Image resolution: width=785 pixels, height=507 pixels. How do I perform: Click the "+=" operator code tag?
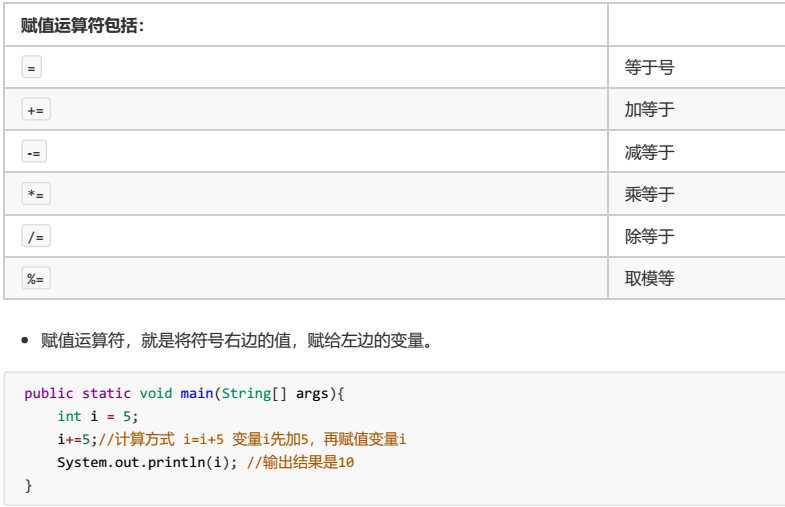click(x=35, y=110)
